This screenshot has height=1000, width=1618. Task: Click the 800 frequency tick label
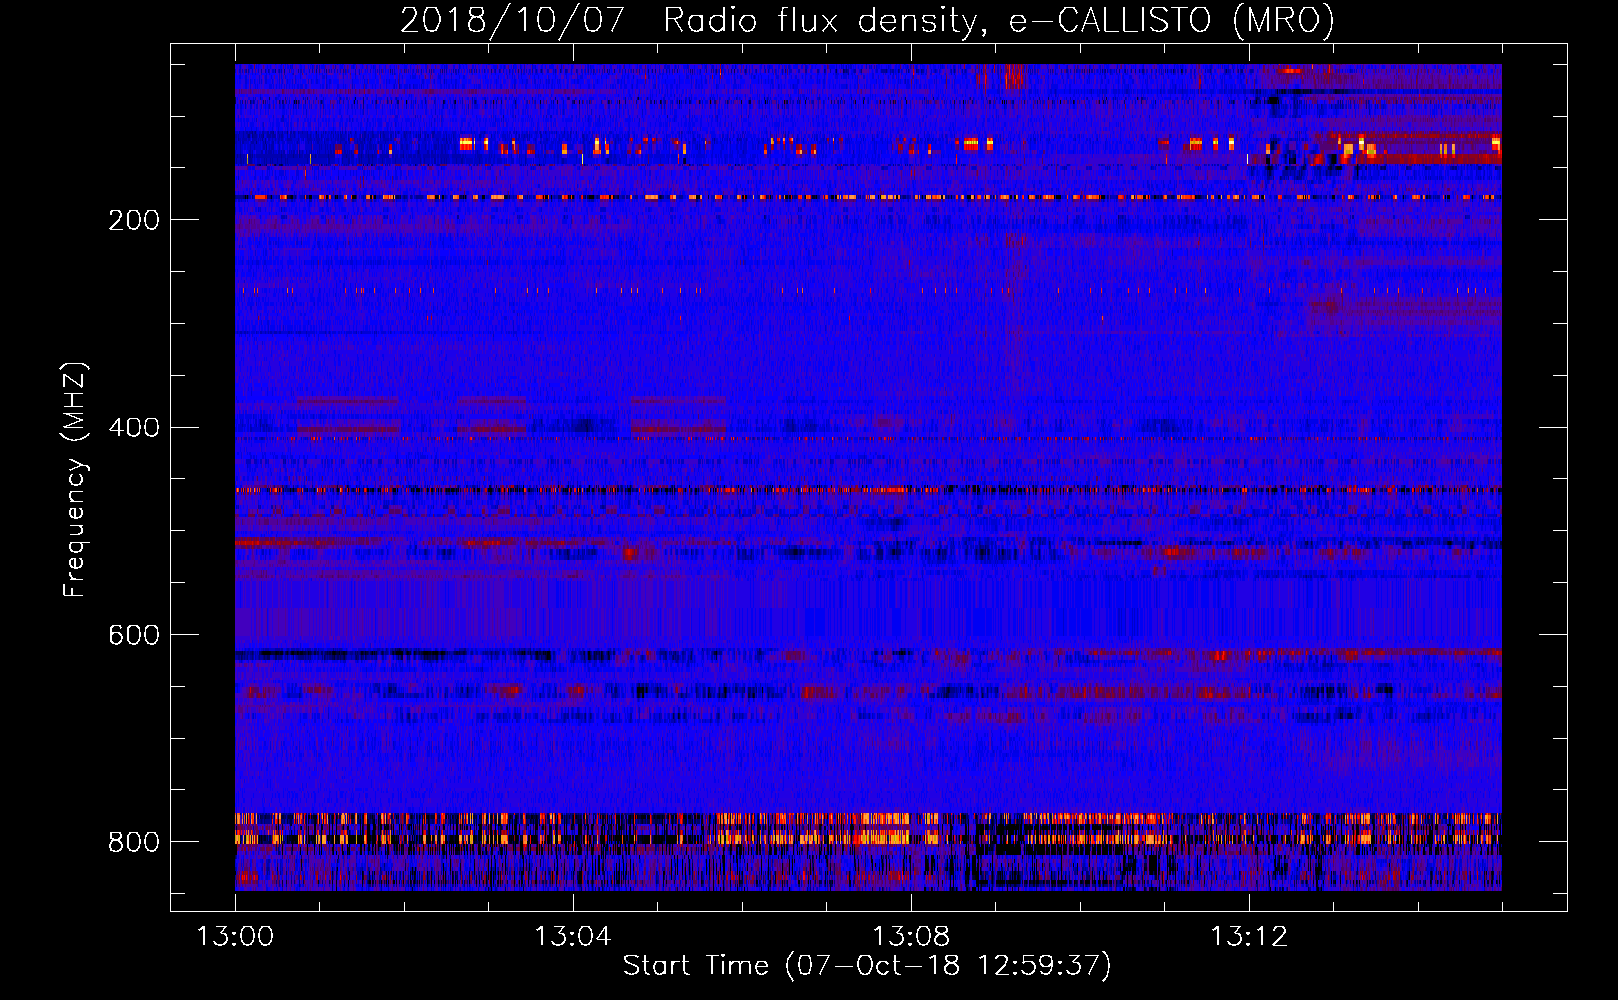pos(134,843)
